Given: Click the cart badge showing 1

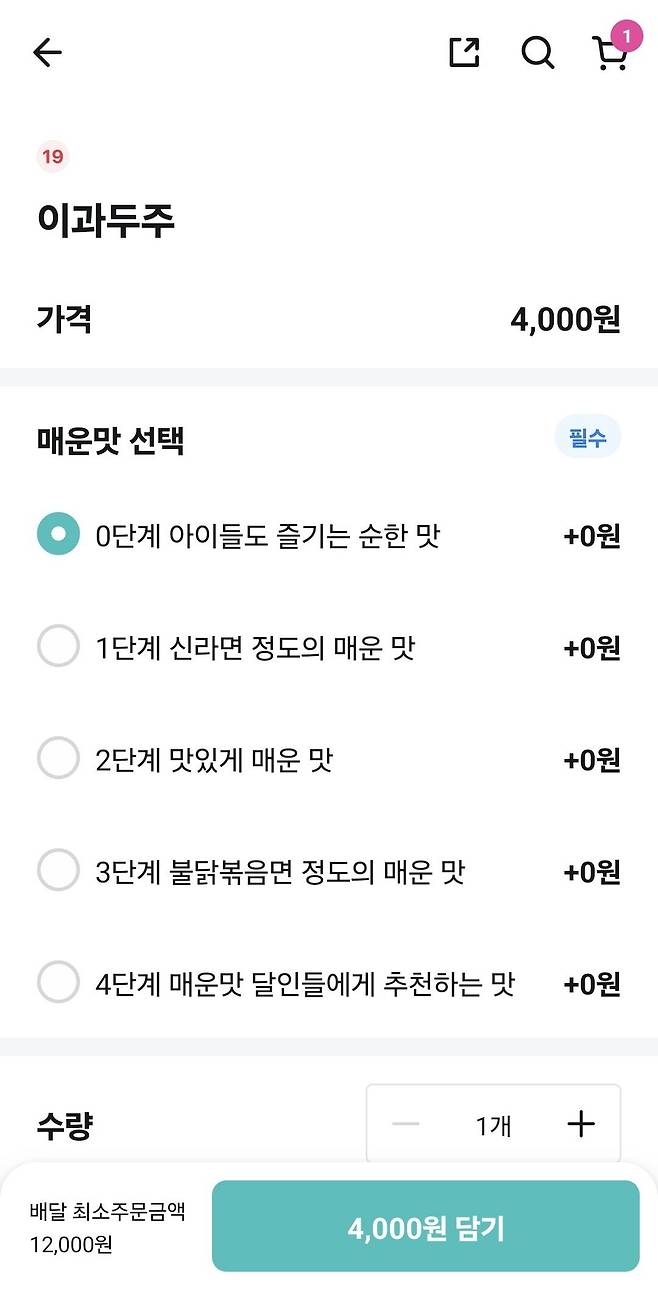Looking at the screenshot, I should point(627,35).
